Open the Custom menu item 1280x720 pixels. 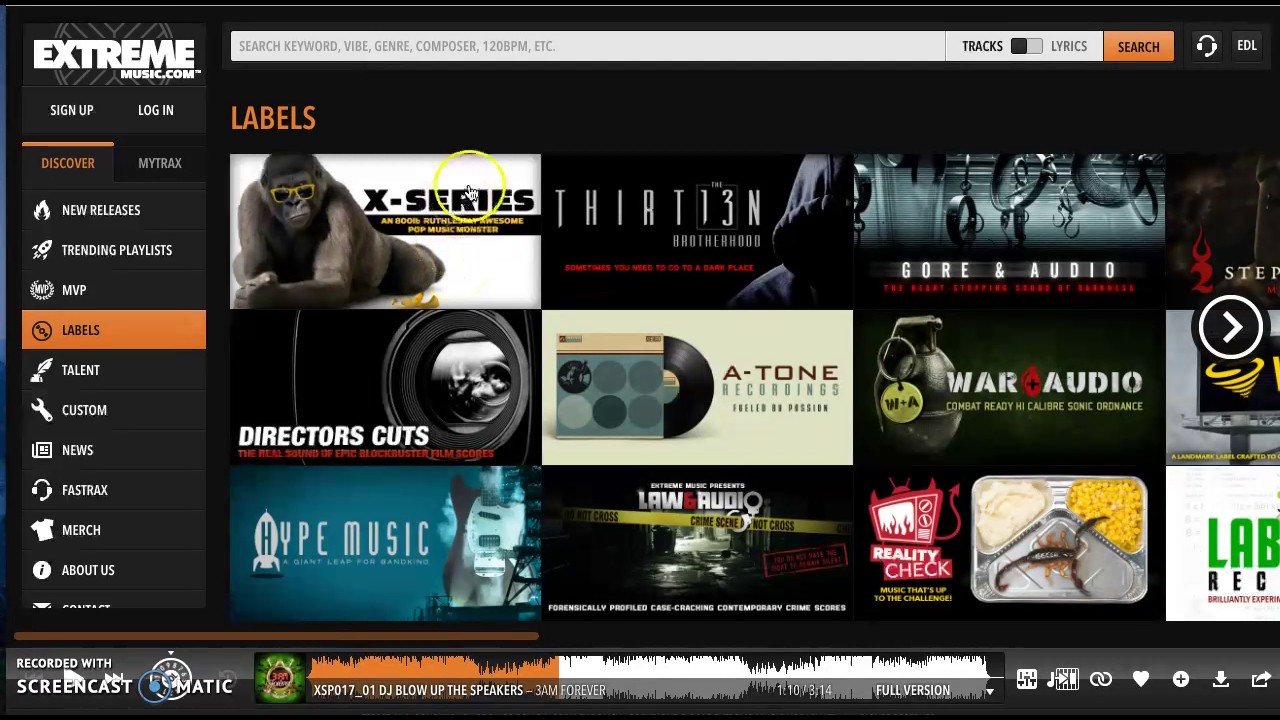(114, 410)
